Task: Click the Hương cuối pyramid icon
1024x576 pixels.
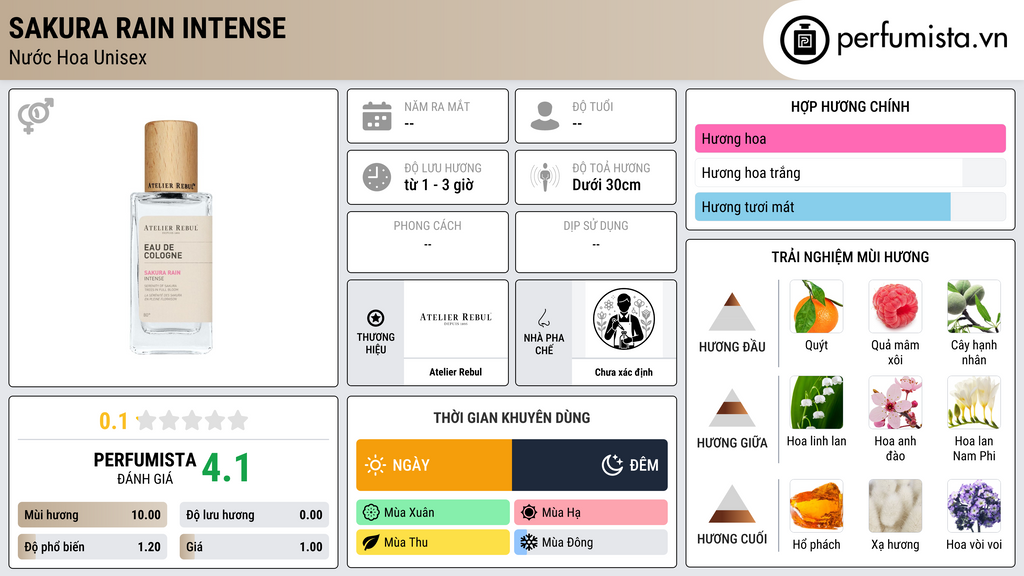Action: 732,504
